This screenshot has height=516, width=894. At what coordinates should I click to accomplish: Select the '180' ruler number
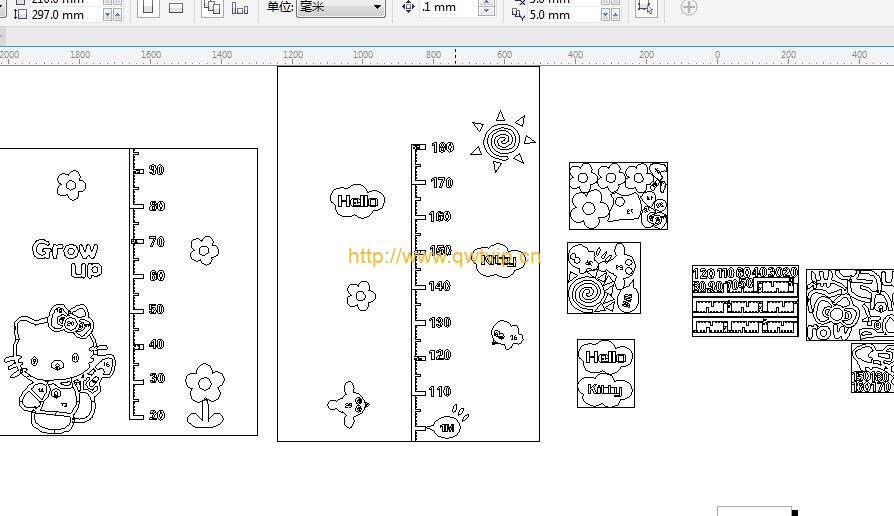pyautogui.click(x=442, y=148)
